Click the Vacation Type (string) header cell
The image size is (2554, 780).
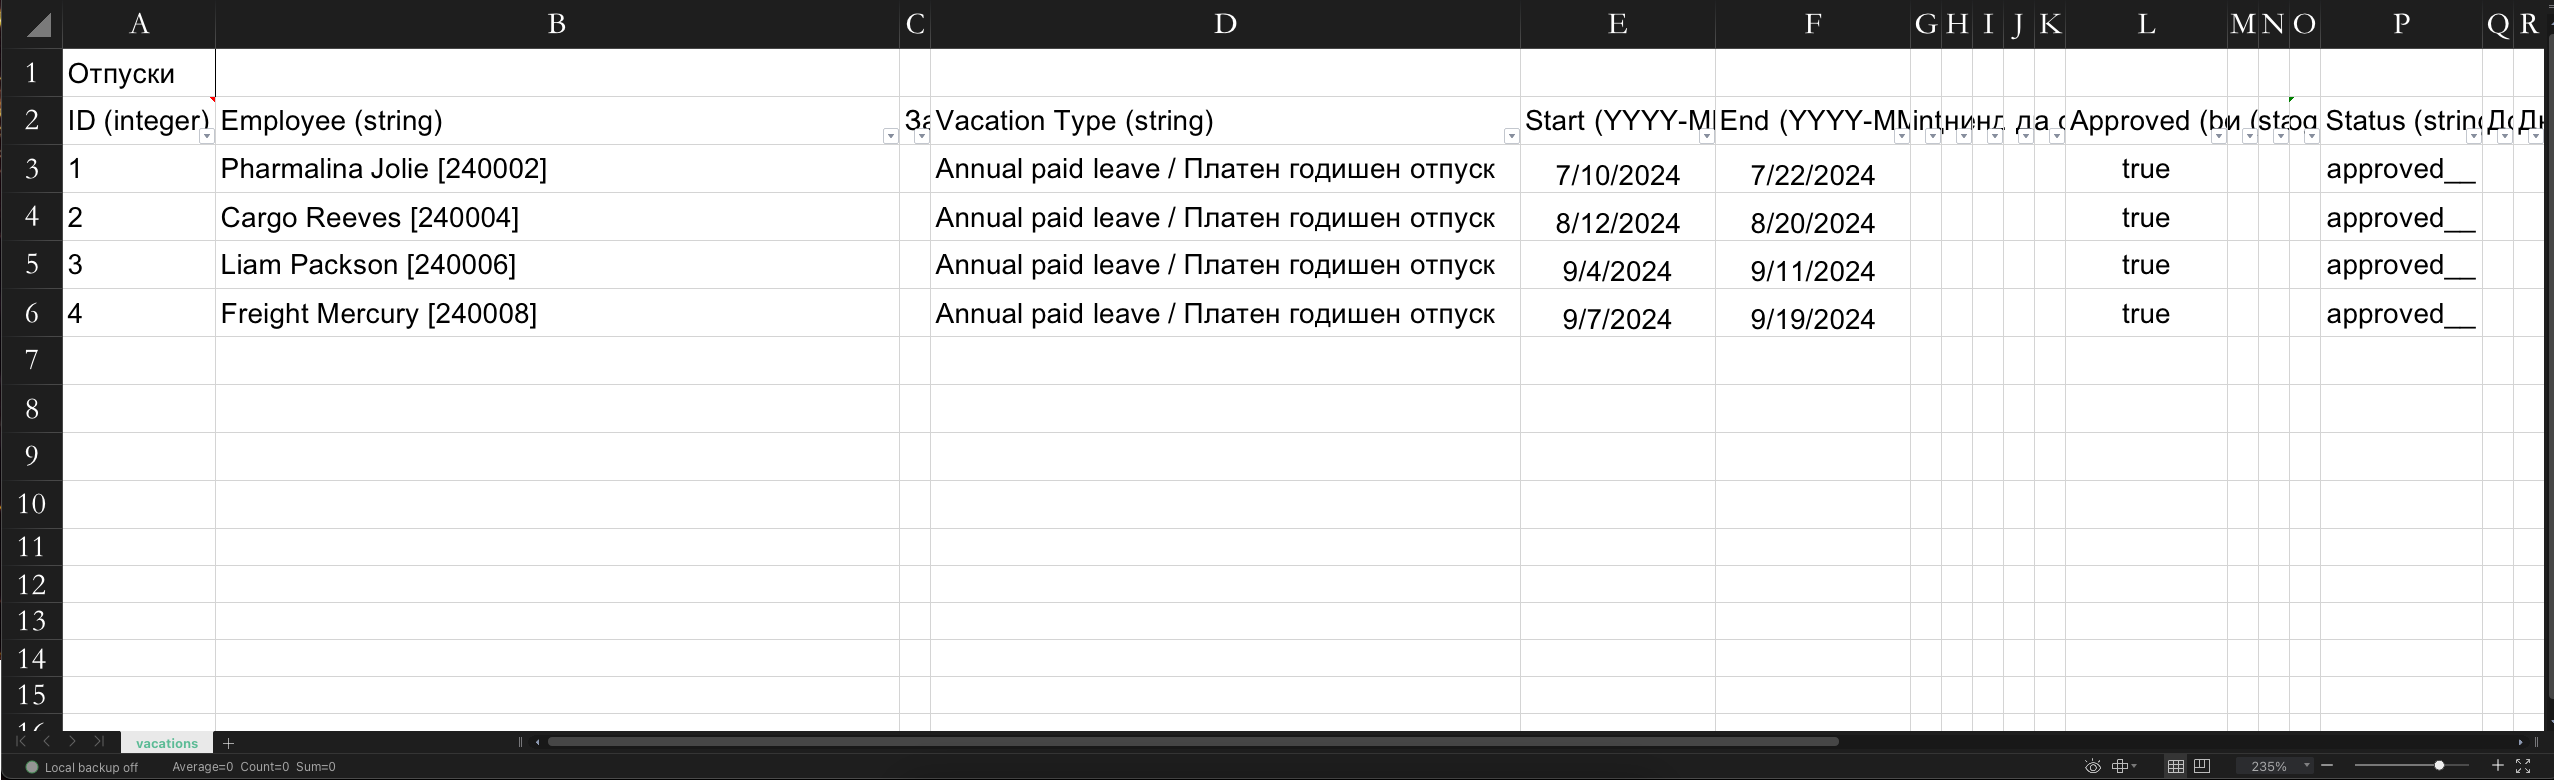point(1225,121)
